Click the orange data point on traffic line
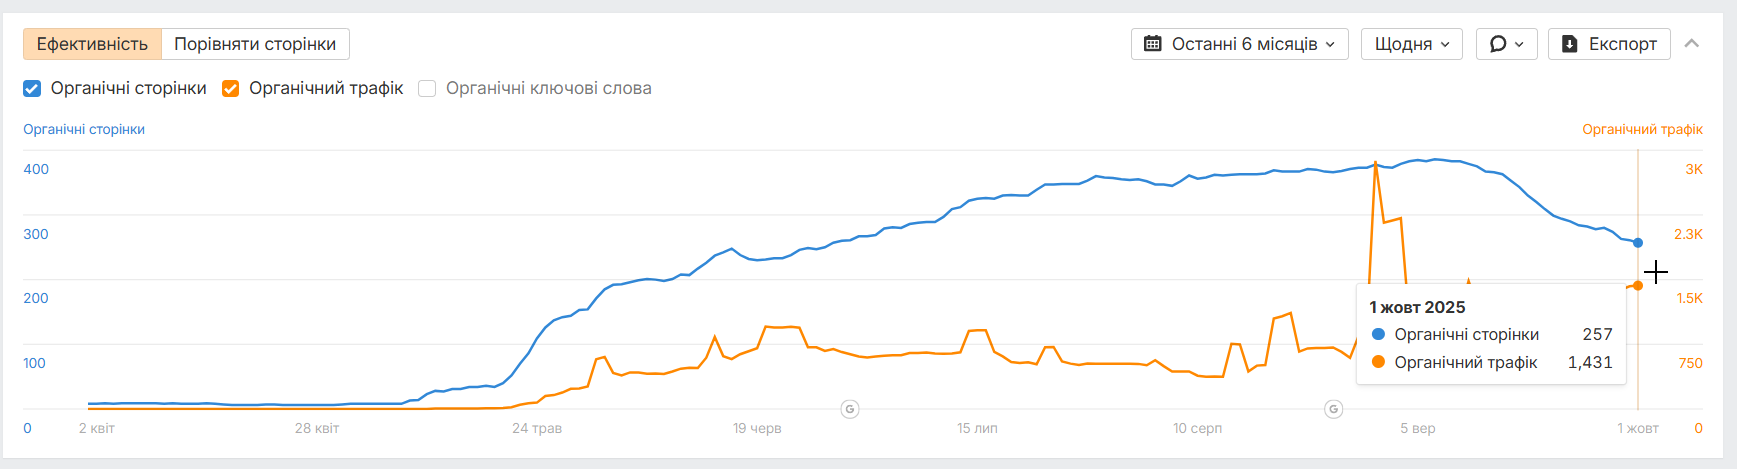The height and width of the screenshot is (469, 1737). pos(1637,286)
